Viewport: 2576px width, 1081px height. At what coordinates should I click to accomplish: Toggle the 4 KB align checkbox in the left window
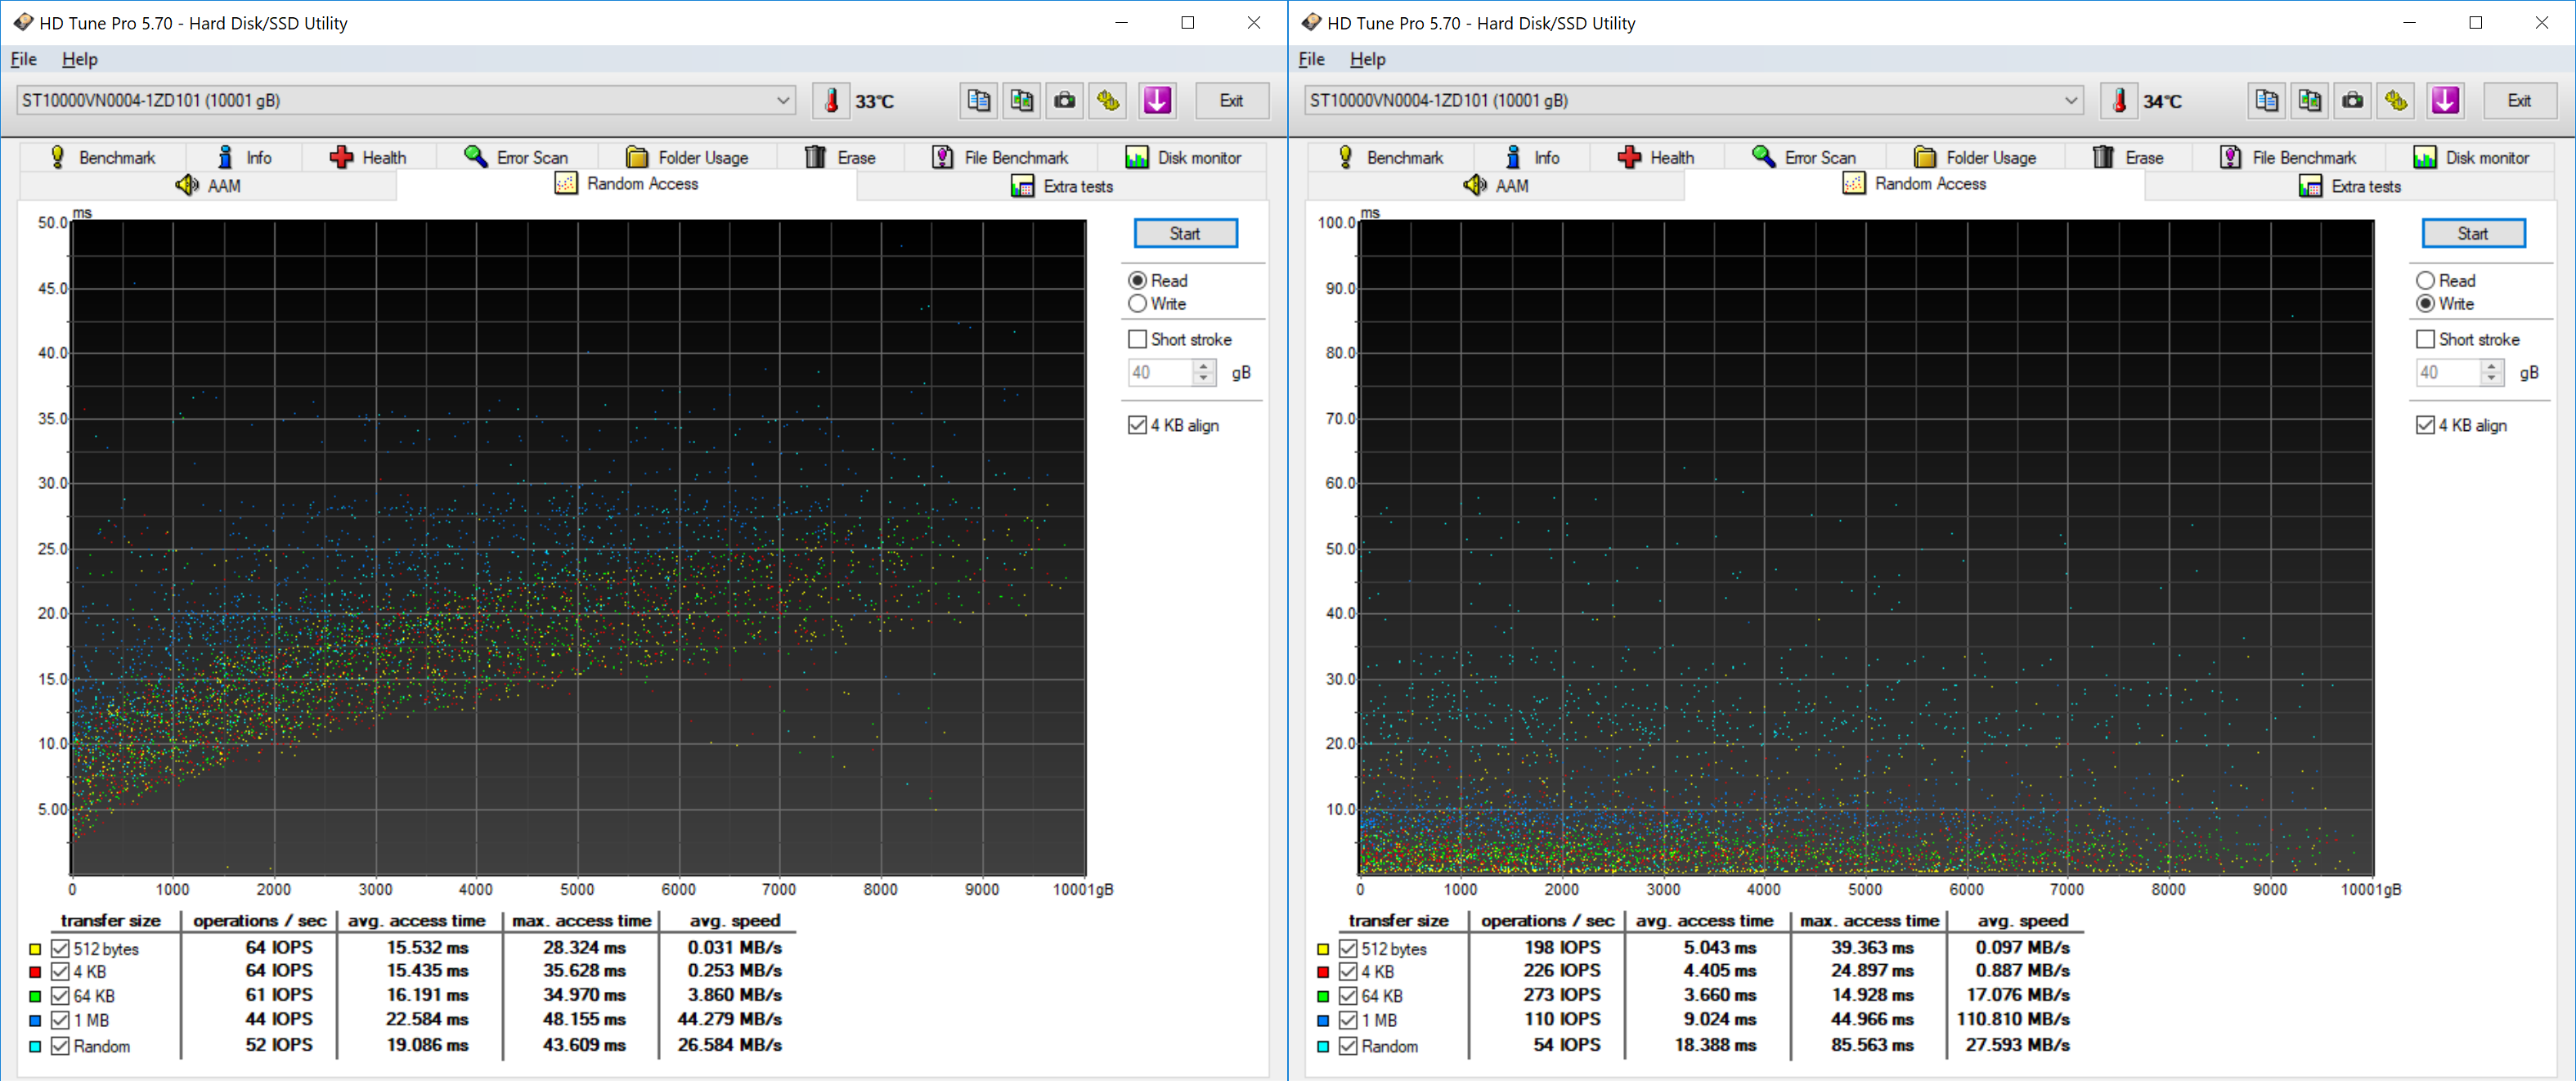tap(1137, 426)
